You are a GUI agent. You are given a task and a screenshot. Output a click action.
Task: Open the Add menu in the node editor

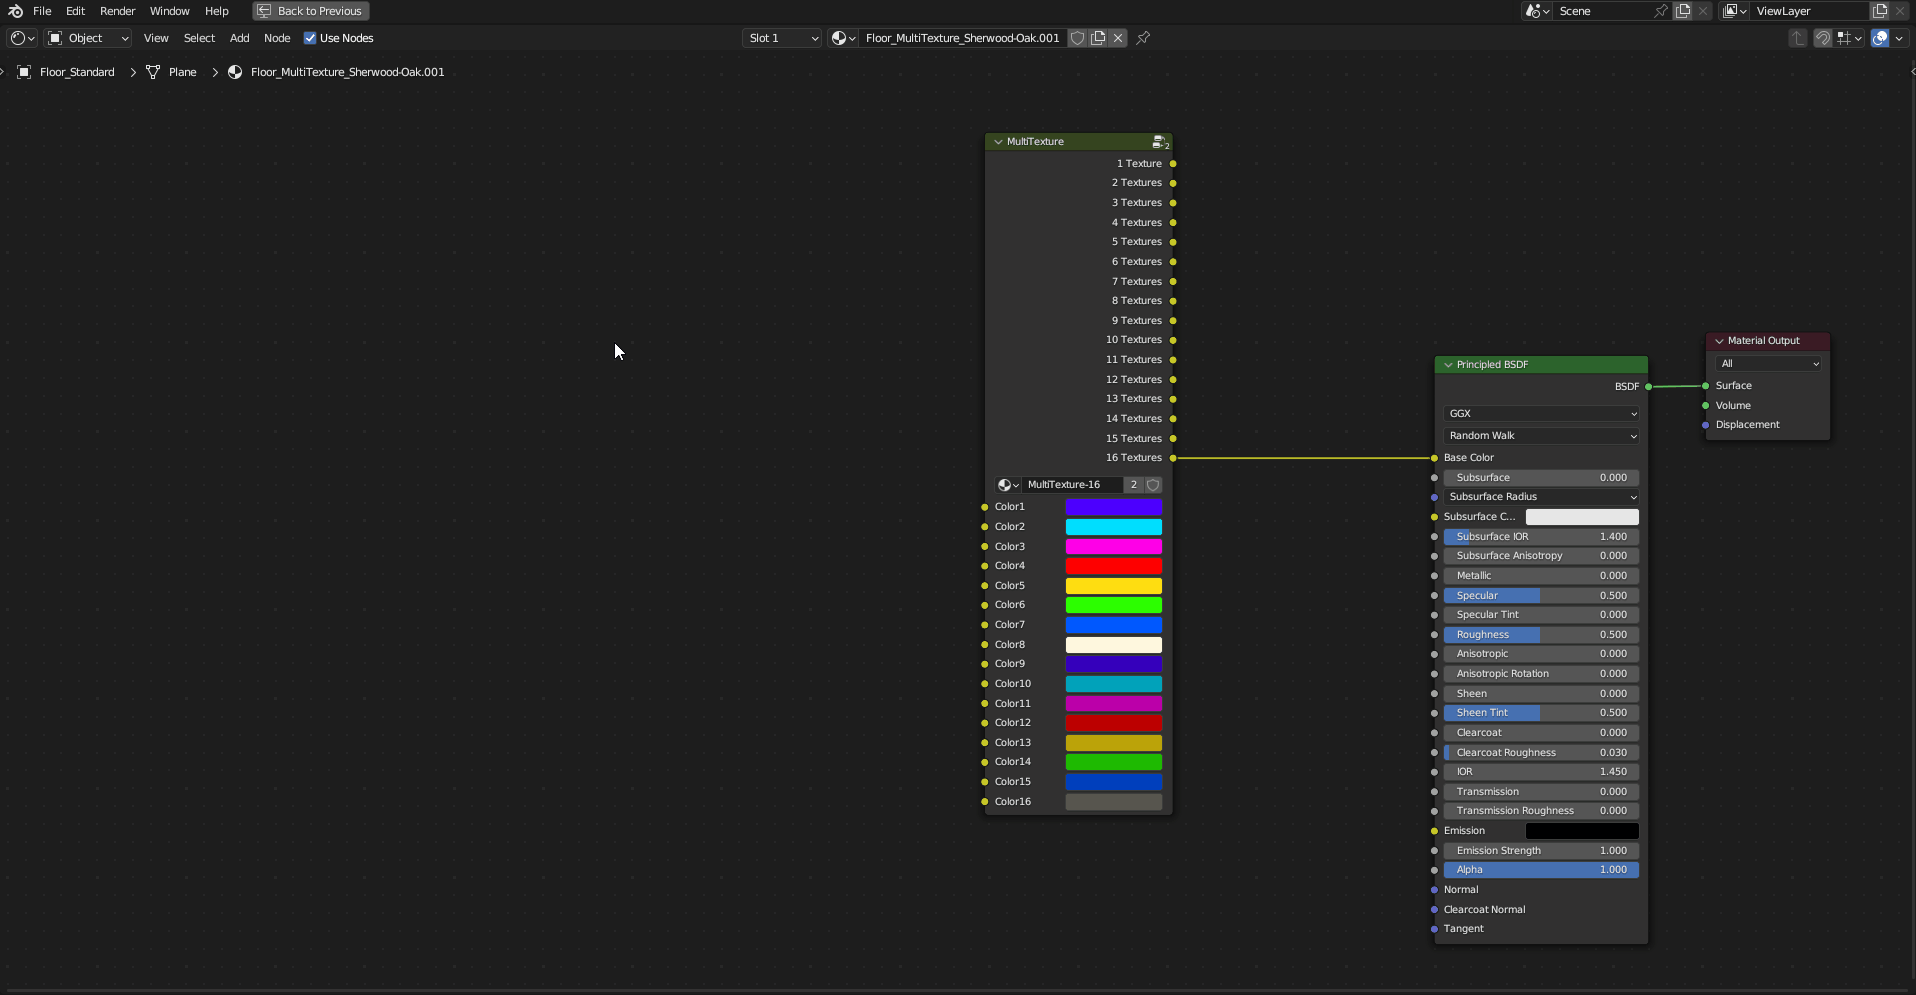[x=239, y=38]
